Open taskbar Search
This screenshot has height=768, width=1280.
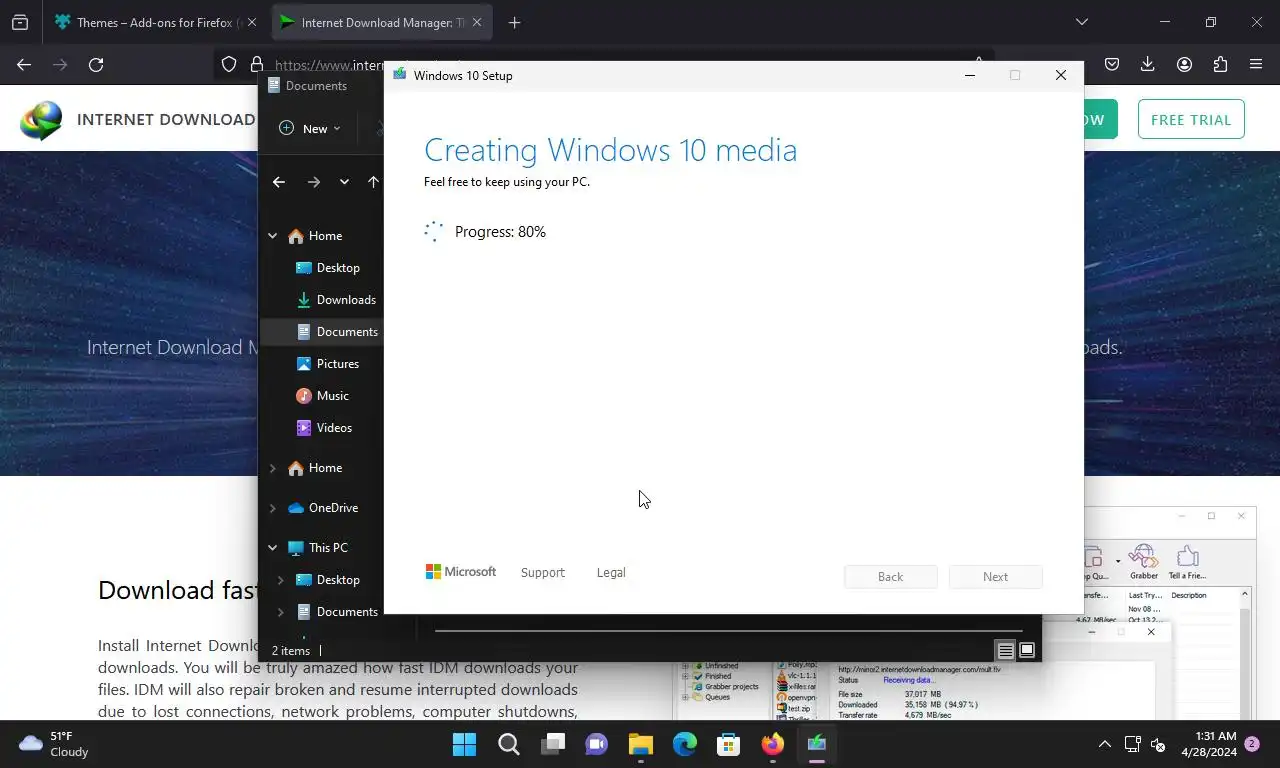click(x=508, y=744)
